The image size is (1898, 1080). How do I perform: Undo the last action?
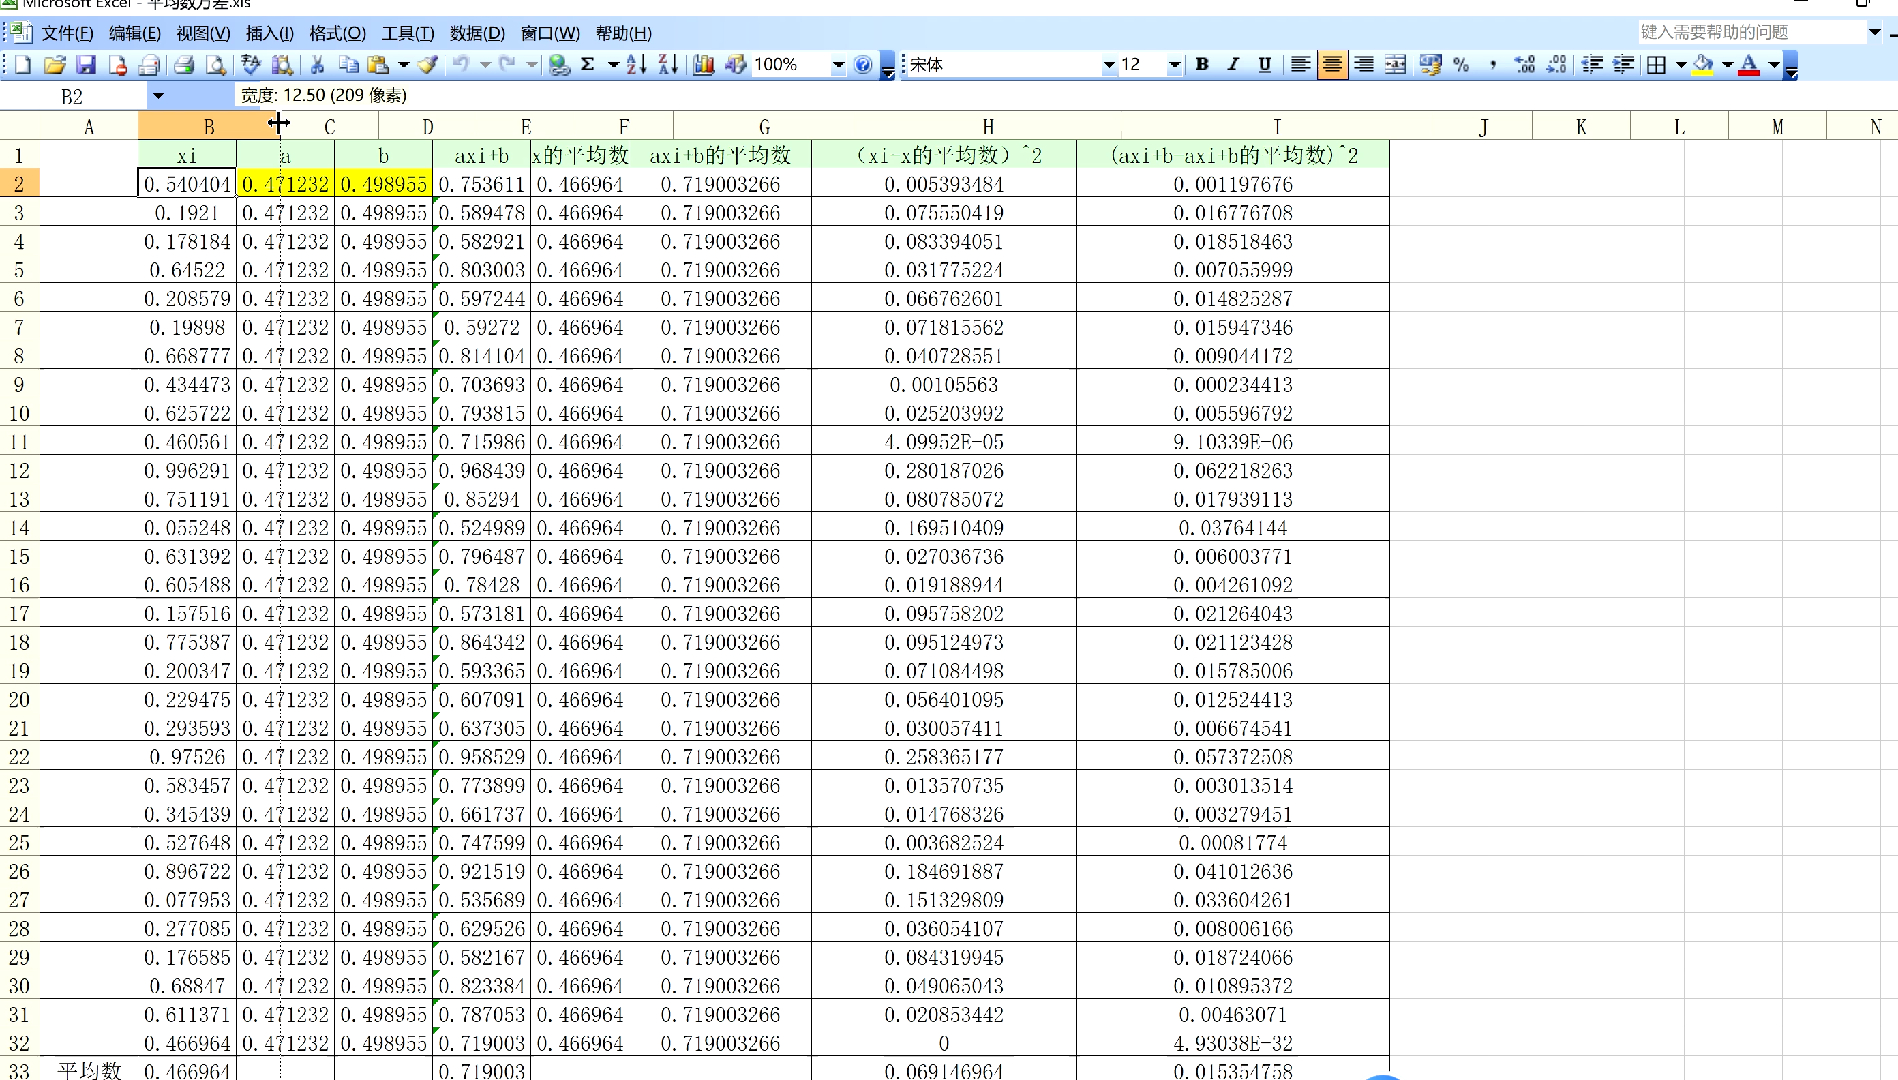(461, 65)
